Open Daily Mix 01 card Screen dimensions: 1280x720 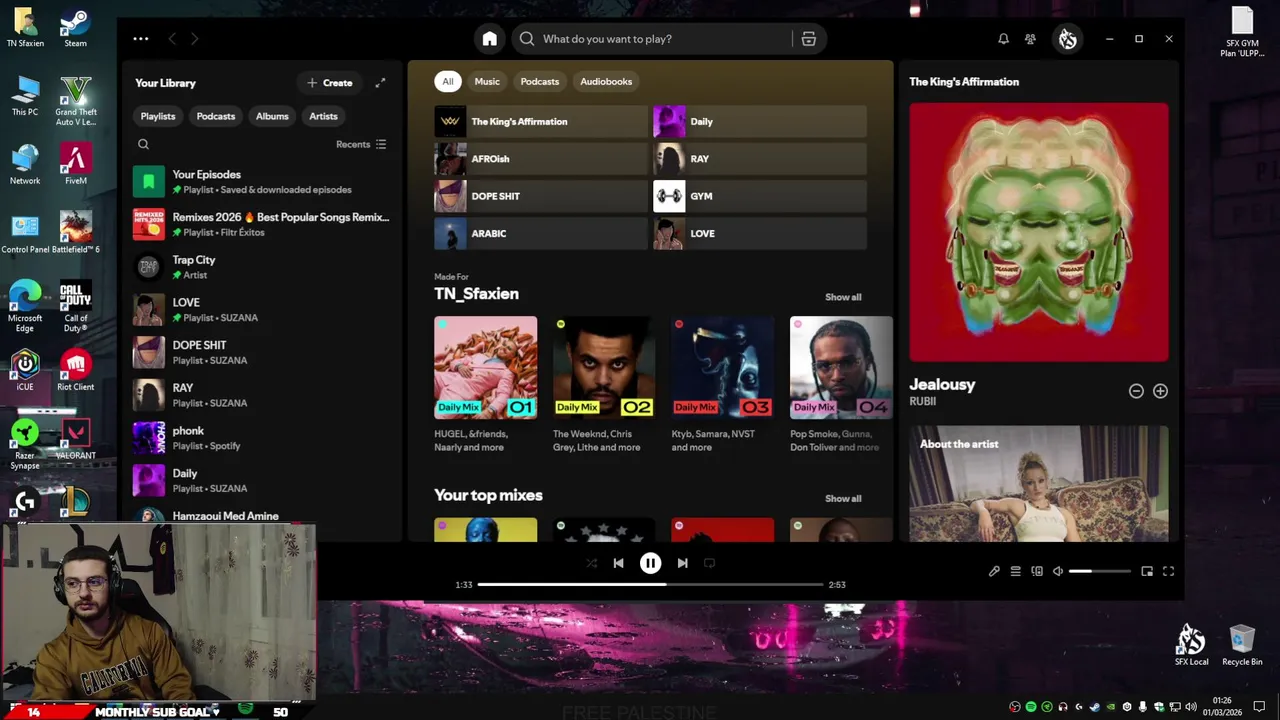point(485,385)
